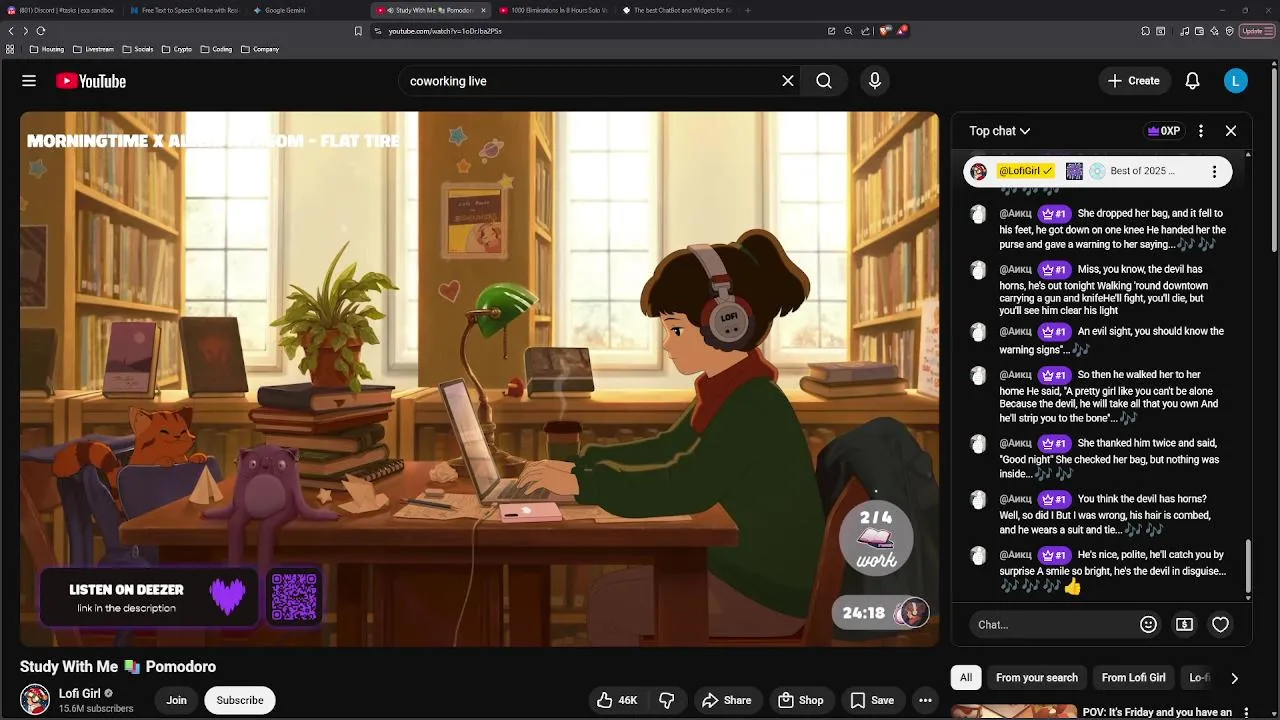The image size is (1280, 720).
Task: Dislike the video with thumbs down
Action: click(x=667, y=700)
